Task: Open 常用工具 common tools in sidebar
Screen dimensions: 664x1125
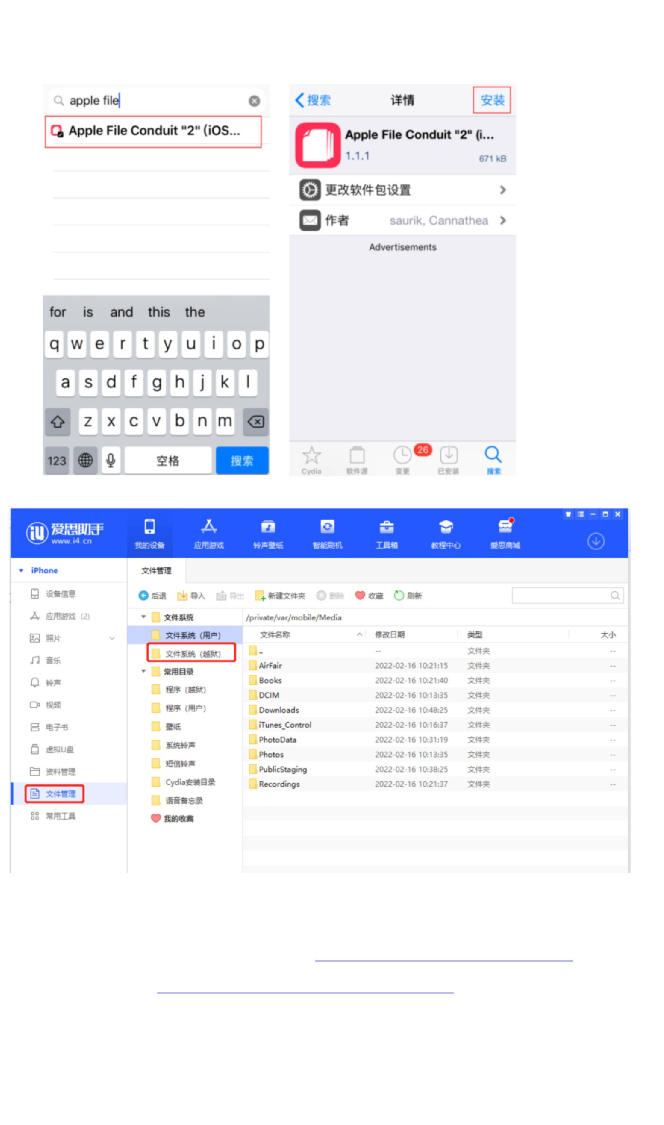Action: (x=53, y=816)
